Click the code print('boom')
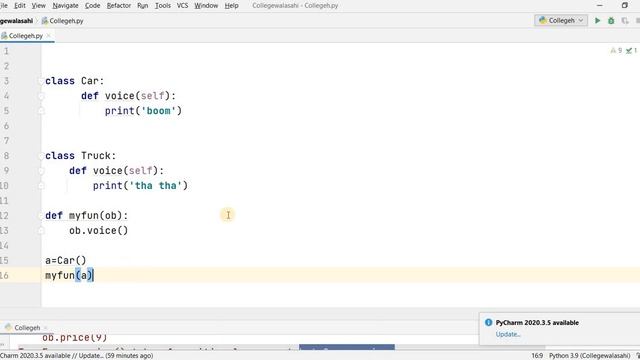 point(143,111)
